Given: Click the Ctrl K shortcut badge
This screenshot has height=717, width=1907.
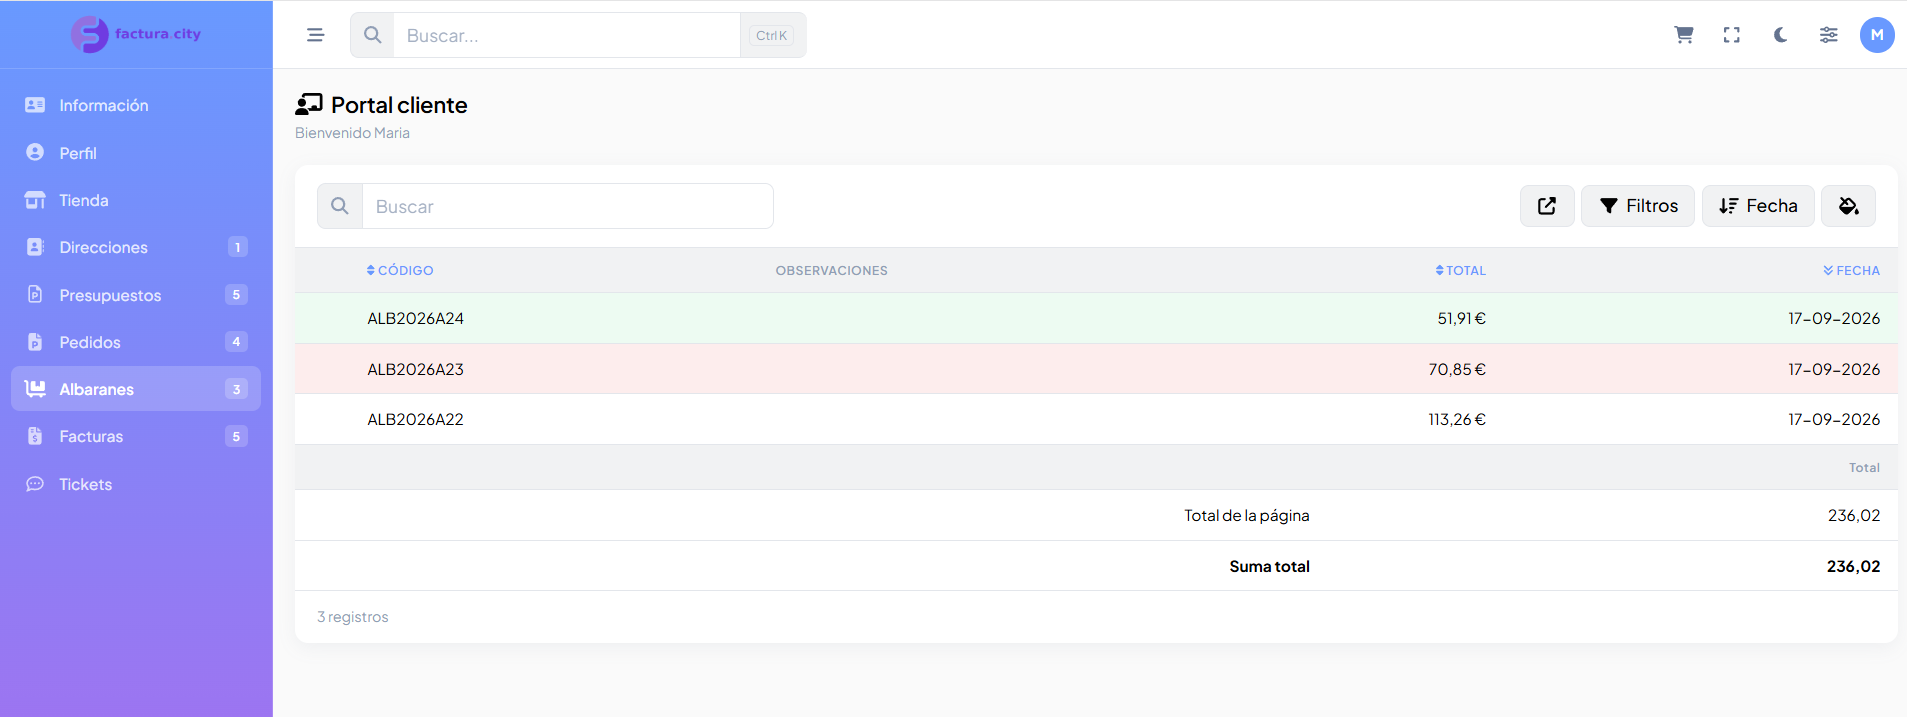Looking at the screenshot, I should click(771, 35).
